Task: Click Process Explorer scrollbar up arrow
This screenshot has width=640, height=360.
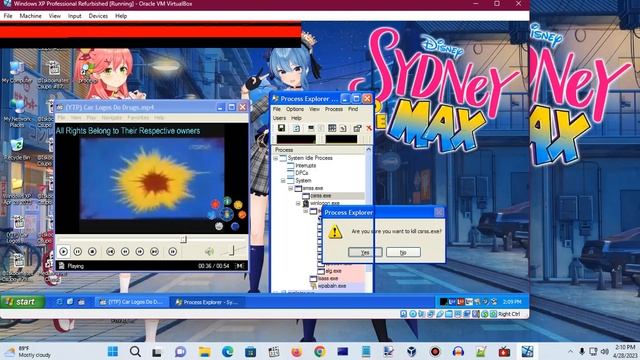Action: pyautogui.click(x=369, y=150)
